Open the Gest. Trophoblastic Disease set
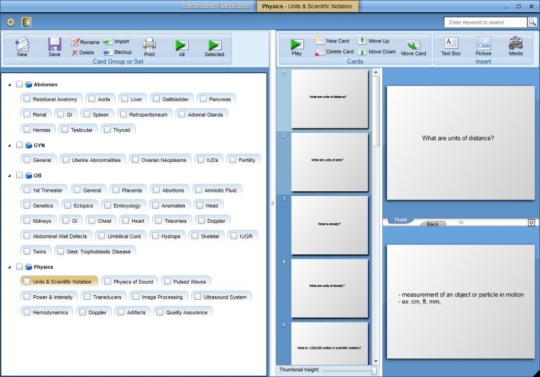This screenshot has width=540, height=377. [95, 251]
